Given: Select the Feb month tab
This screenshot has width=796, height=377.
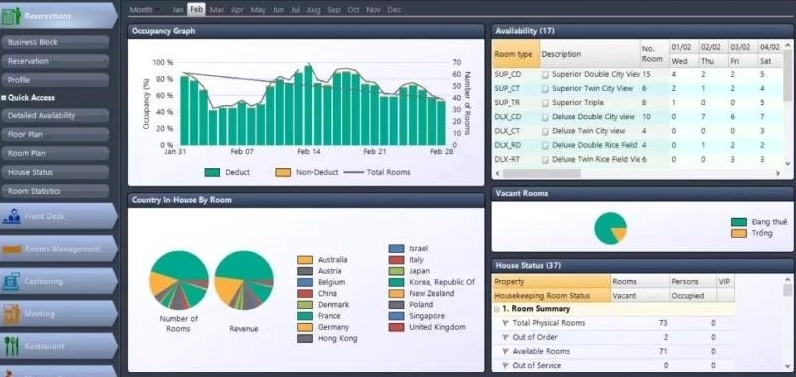Looking at the screenshot, I should click(196, 10).
